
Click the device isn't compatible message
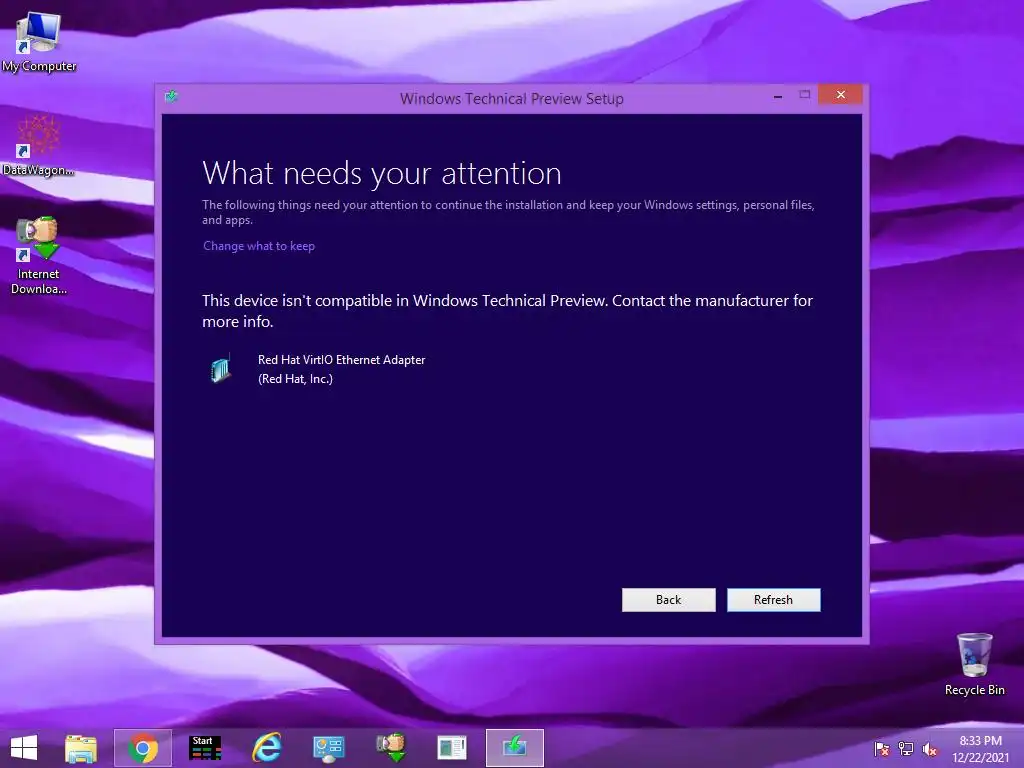point(507,311)
